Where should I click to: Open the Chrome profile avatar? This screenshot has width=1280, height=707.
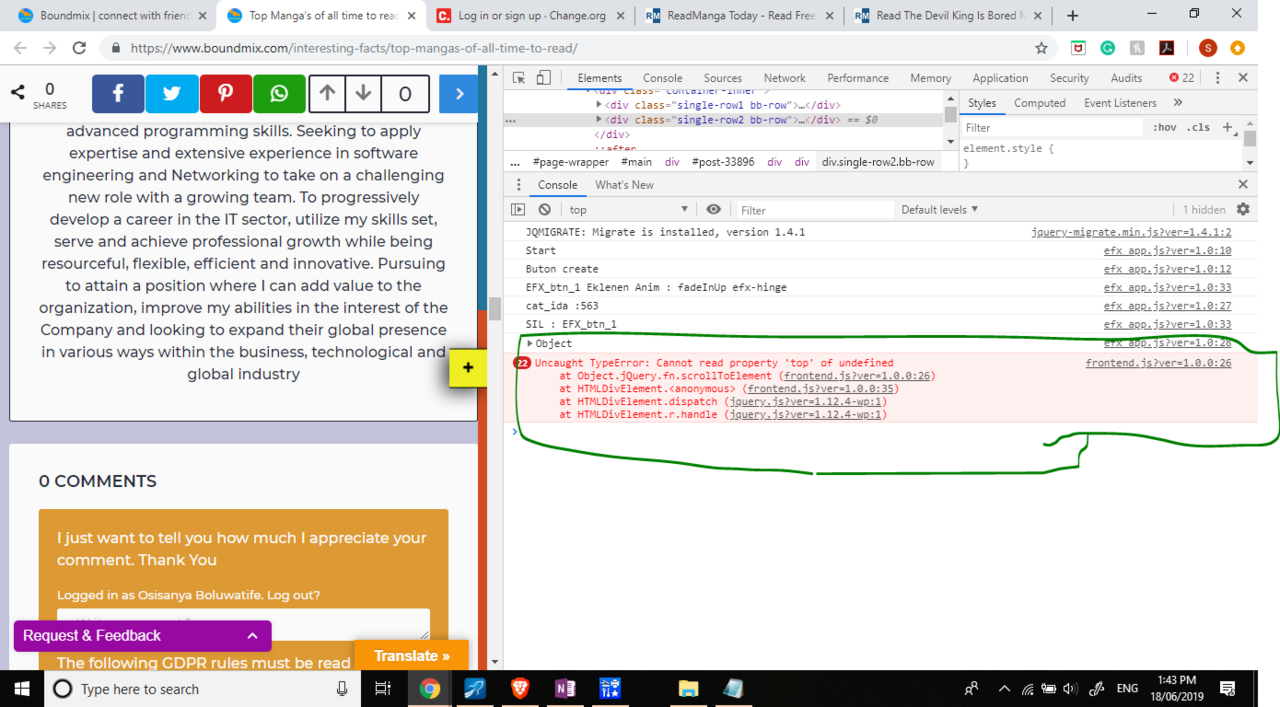tap(1207, 48)
